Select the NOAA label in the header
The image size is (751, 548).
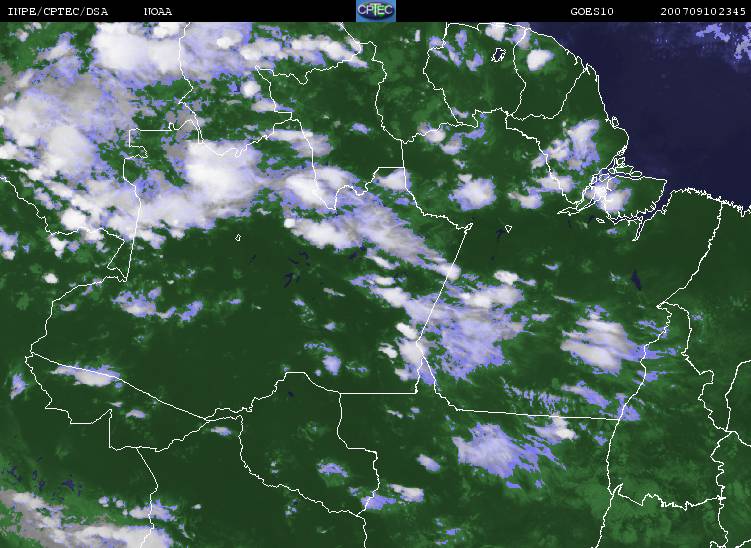(x=158, y=11)
